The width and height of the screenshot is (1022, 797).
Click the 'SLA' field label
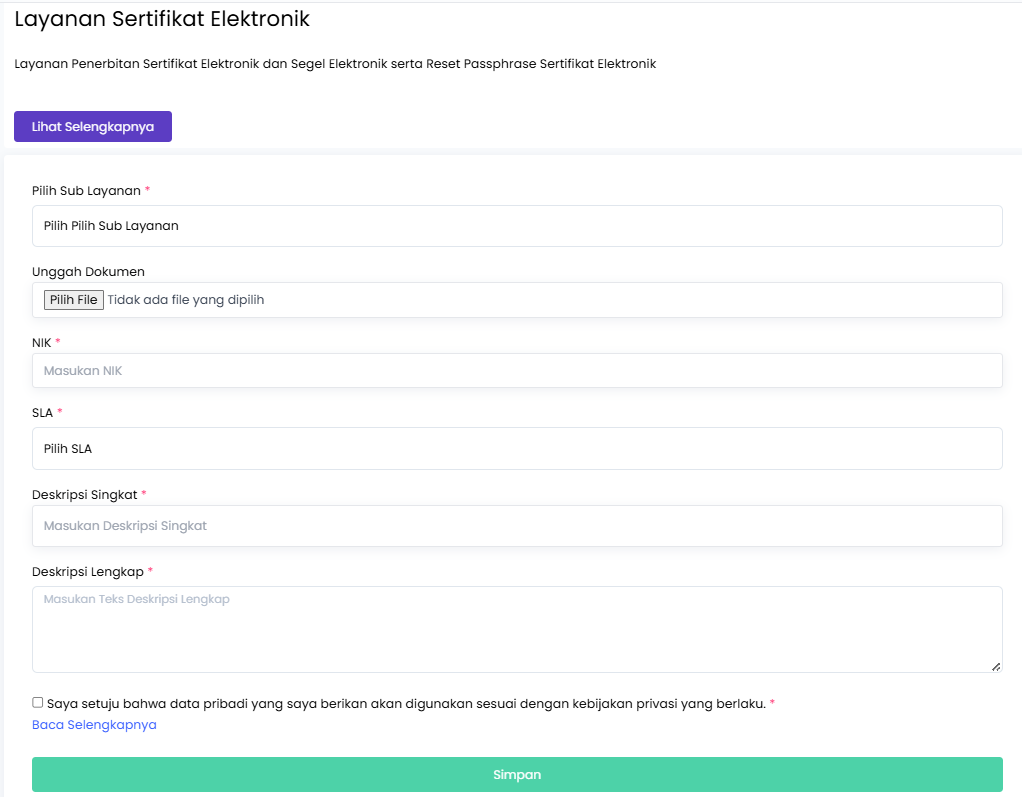42,412
